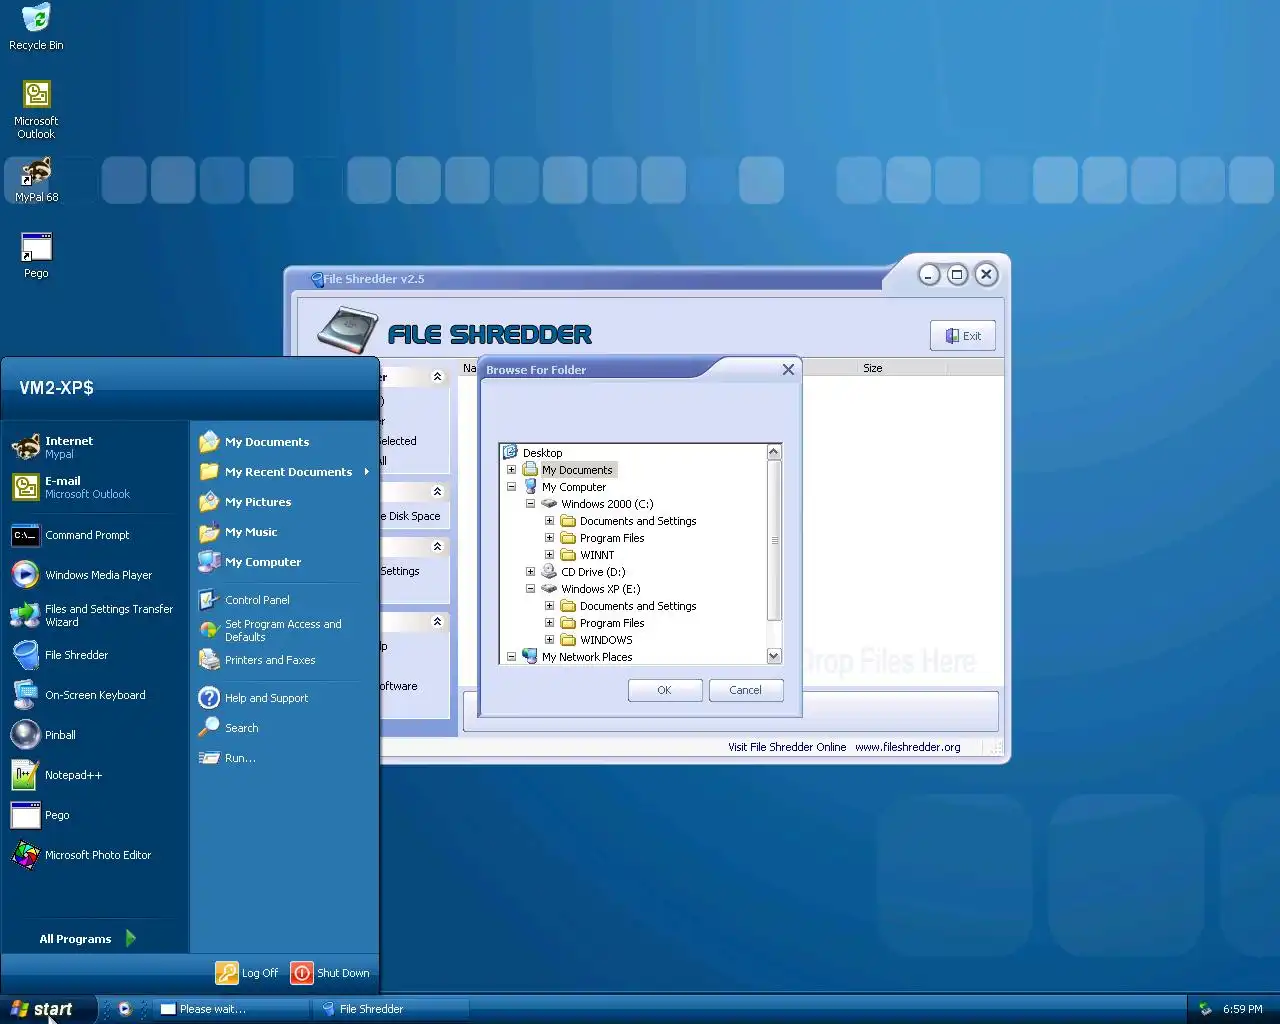Collapse My Network Places tree node
Screen dimensions: 1280x1024
click(x=511, y=657)
